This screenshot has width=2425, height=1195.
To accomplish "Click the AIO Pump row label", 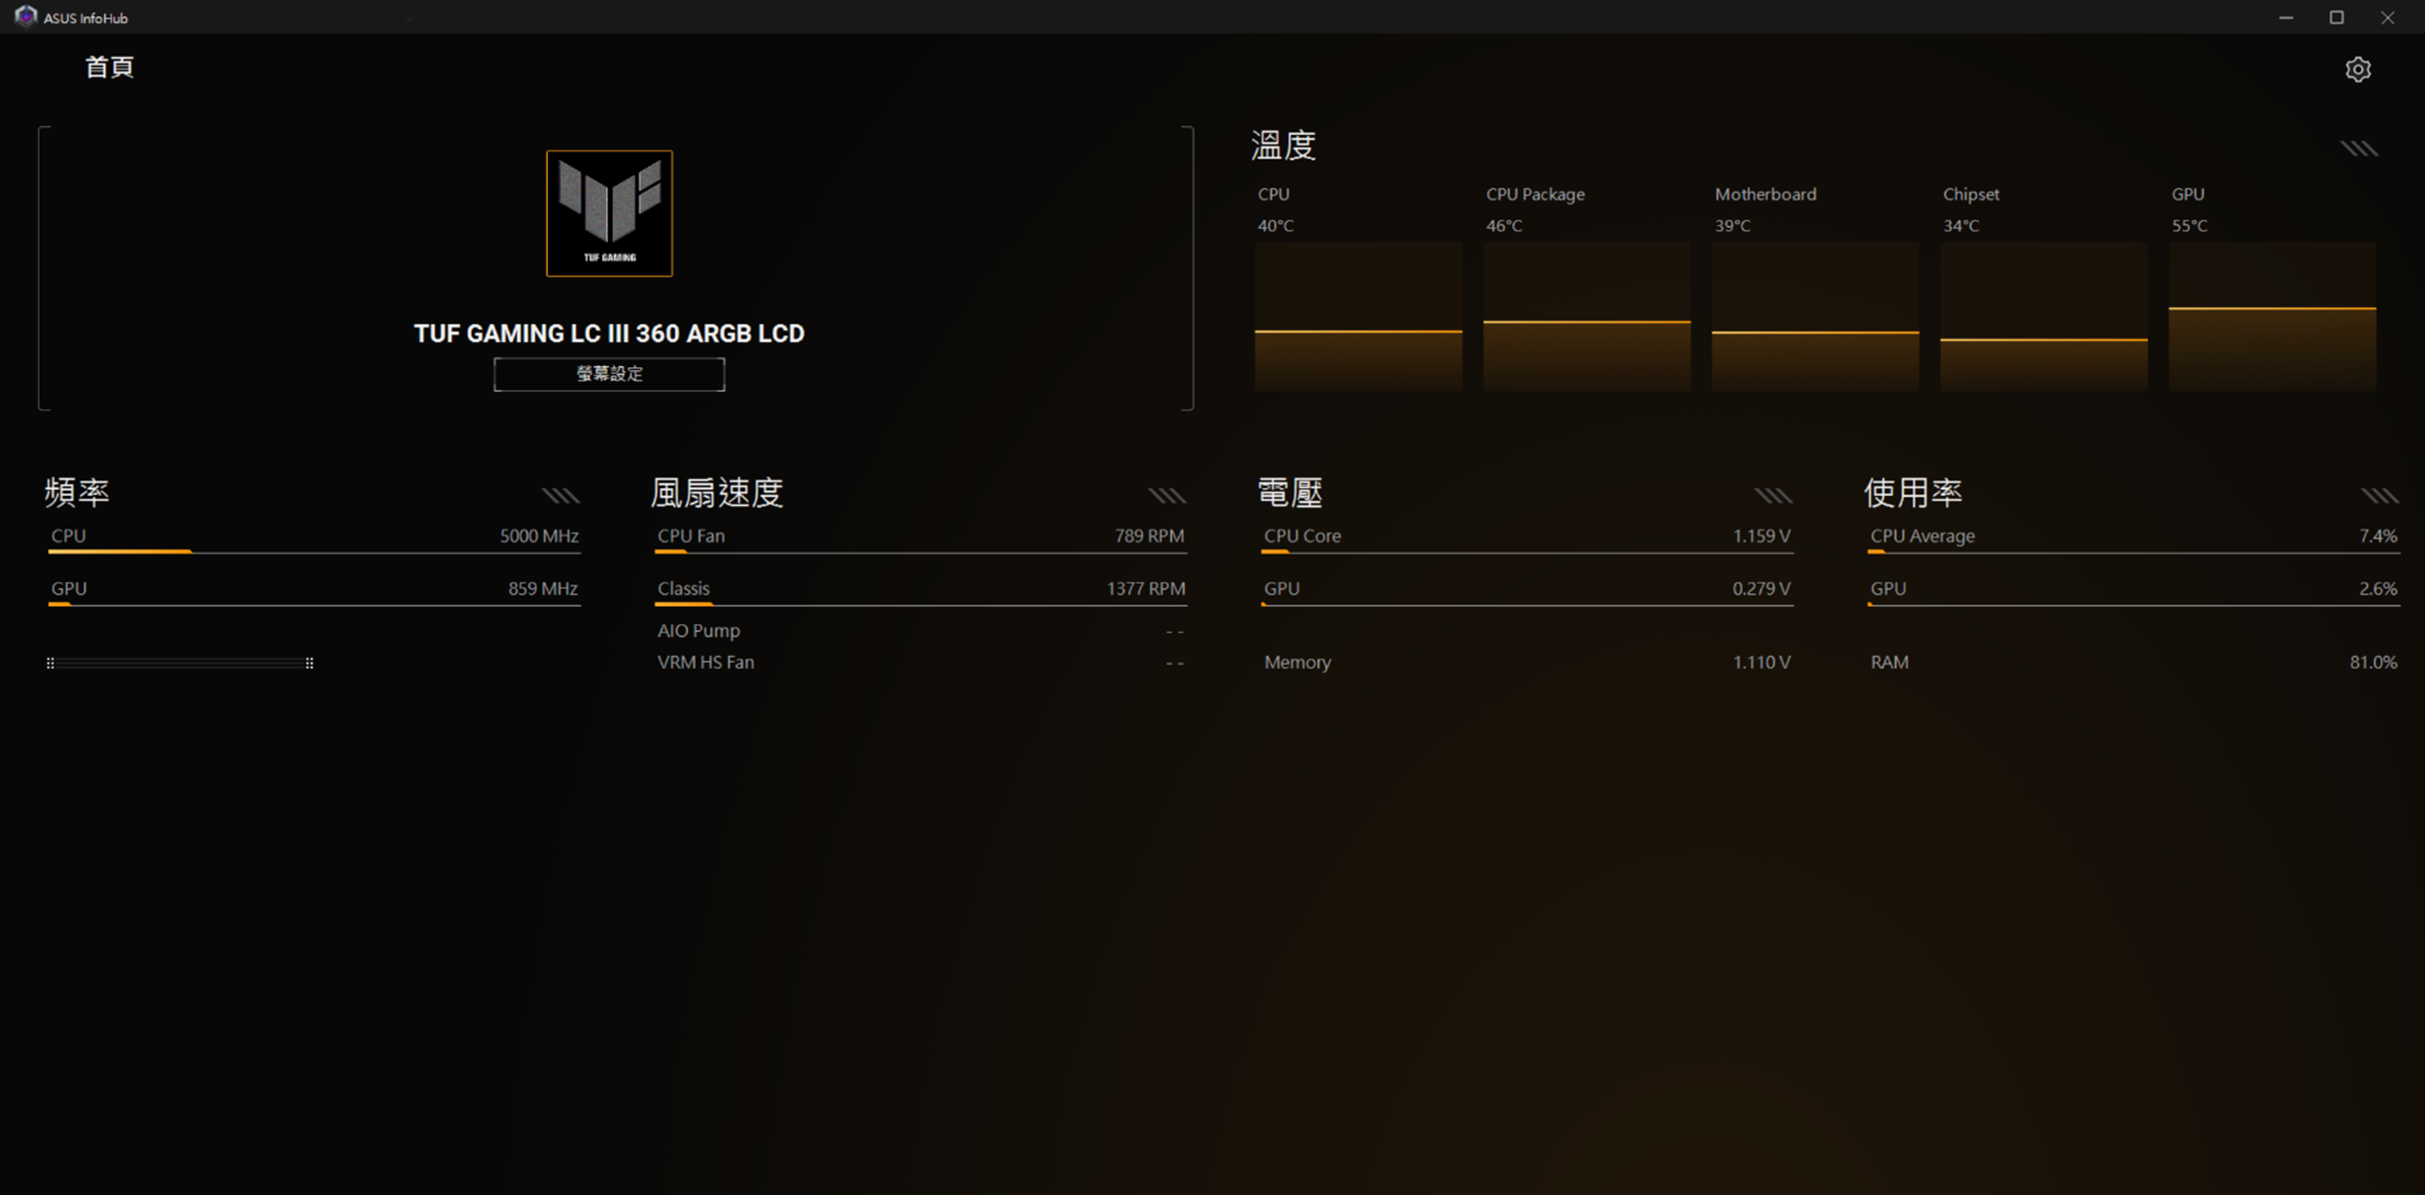I will click(699, 631).
